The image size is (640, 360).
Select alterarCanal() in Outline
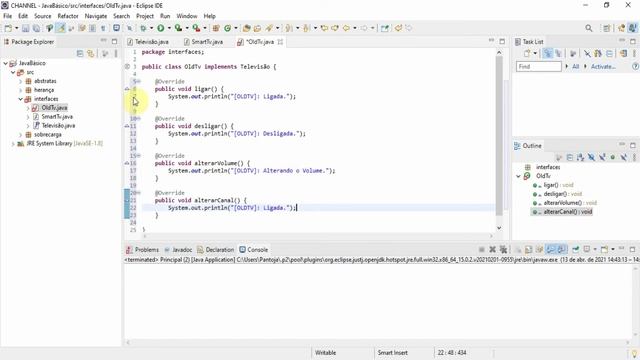pos(562,212)
